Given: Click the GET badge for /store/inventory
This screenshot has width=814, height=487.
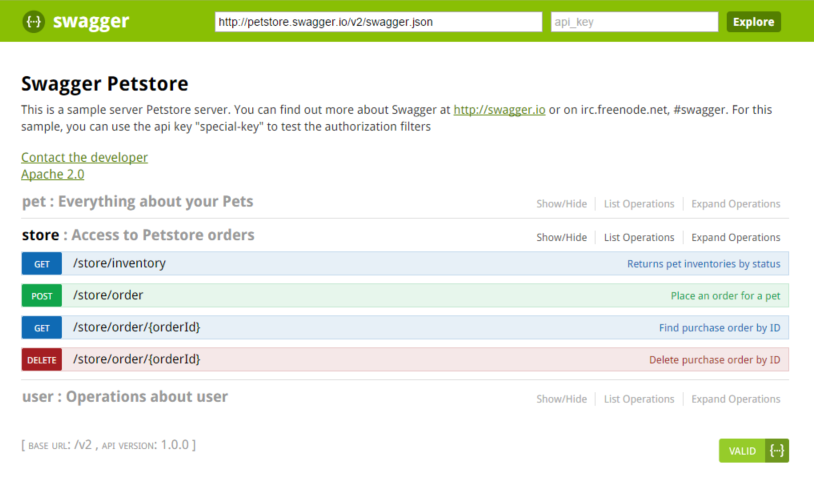Looking at the screenshot, I should click(x=42, y=264).
